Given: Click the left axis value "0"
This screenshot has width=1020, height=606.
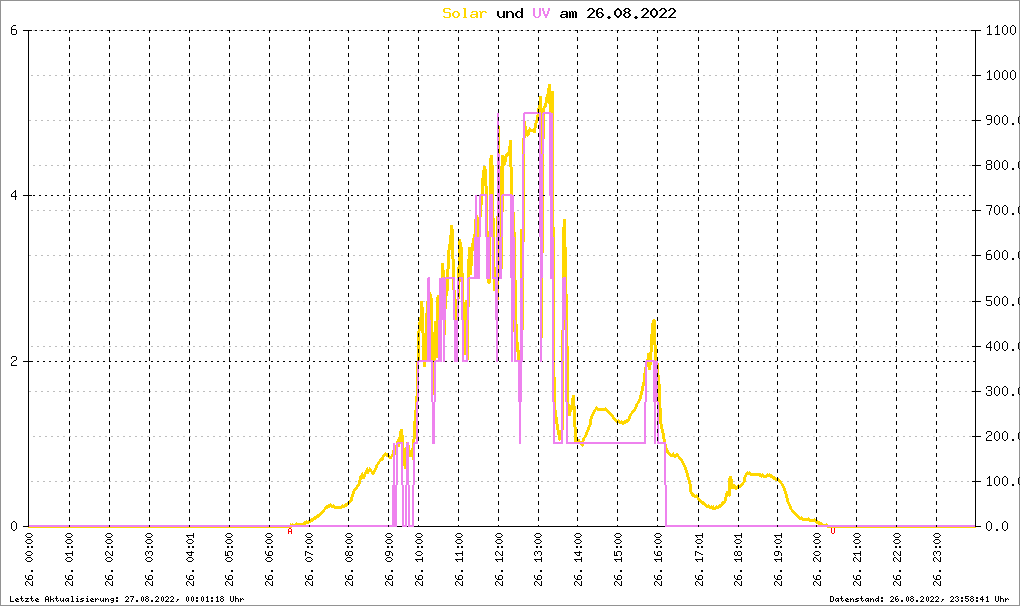Looking at the screenshot, I should click(14, 526).
